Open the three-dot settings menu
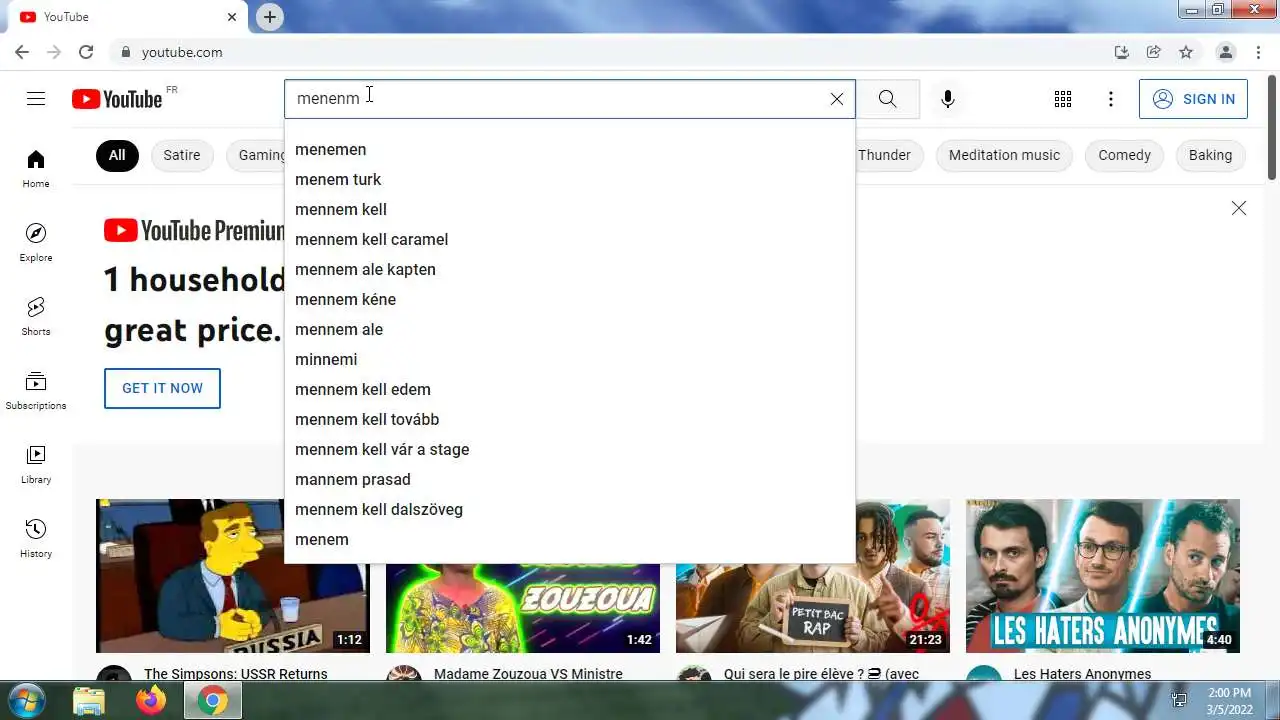 [1111, 99]
